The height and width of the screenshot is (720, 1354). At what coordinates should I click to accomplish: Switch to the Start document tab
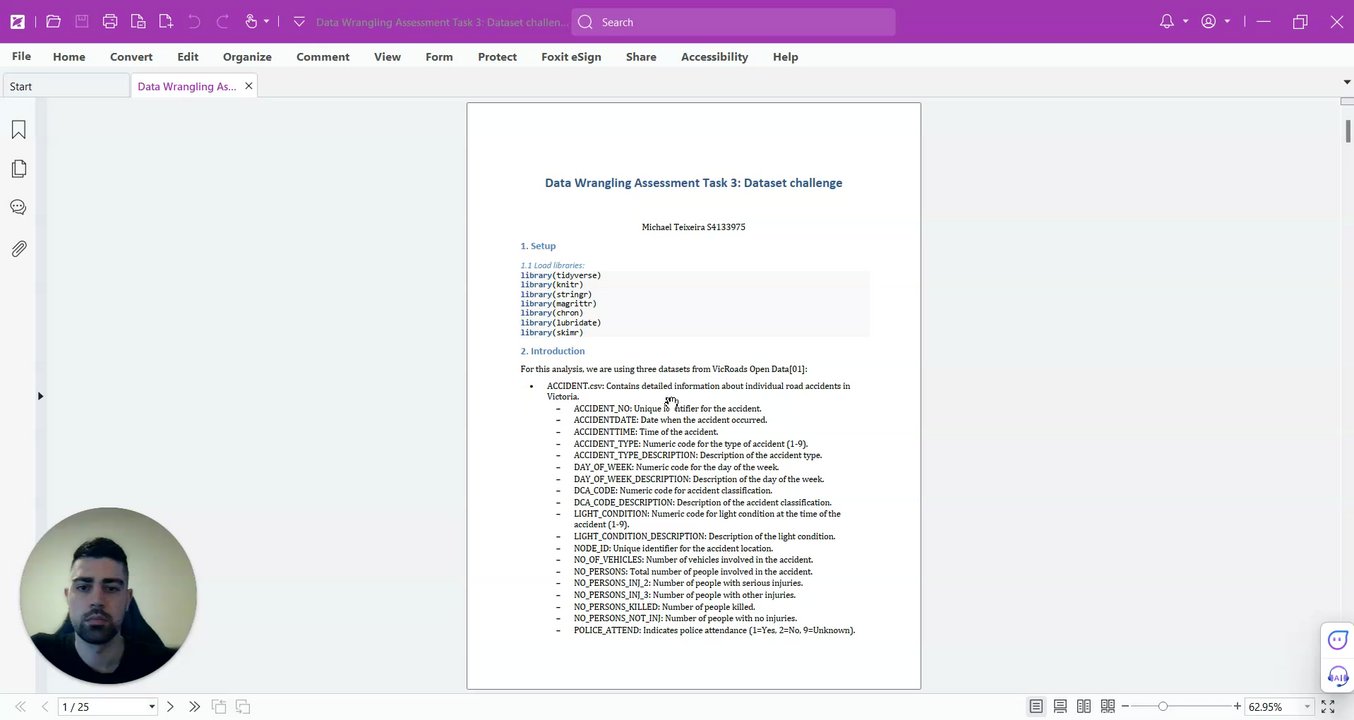(x=66, y=87)
